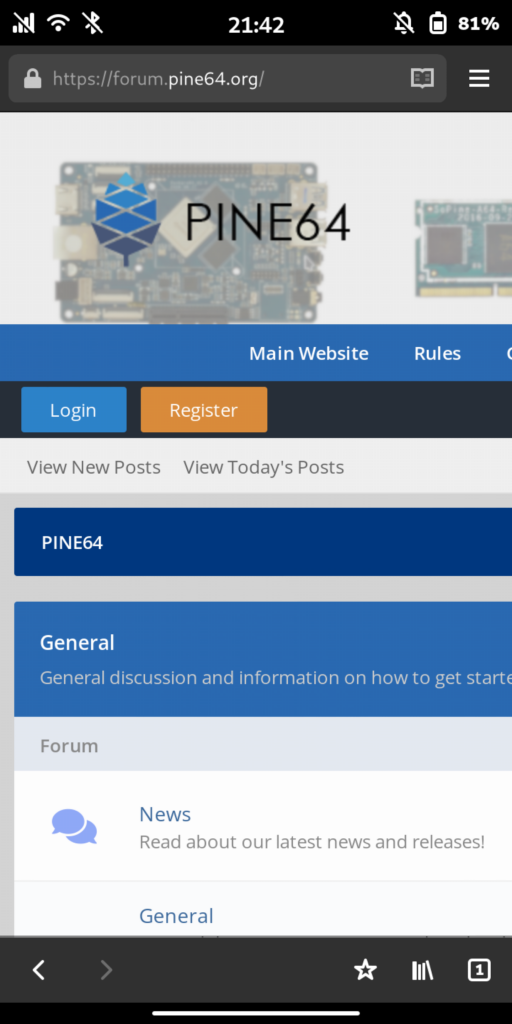Screen dimensions: 512x1024
Task: Click the Login button
Action: tap(74, 409)
